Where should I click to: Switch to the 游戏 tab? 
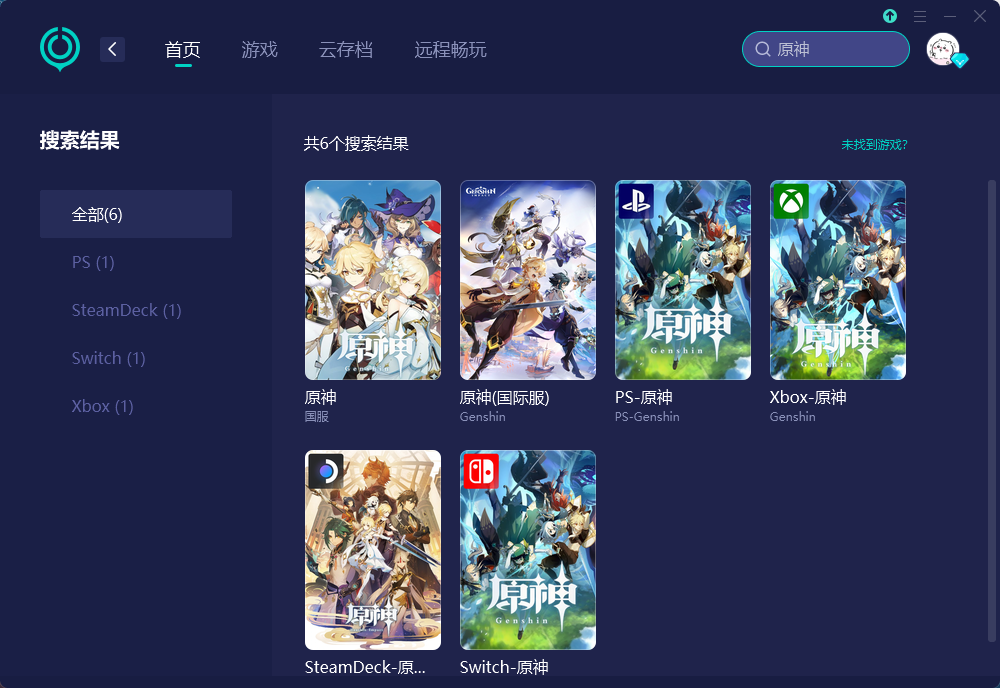click(260, 50)
